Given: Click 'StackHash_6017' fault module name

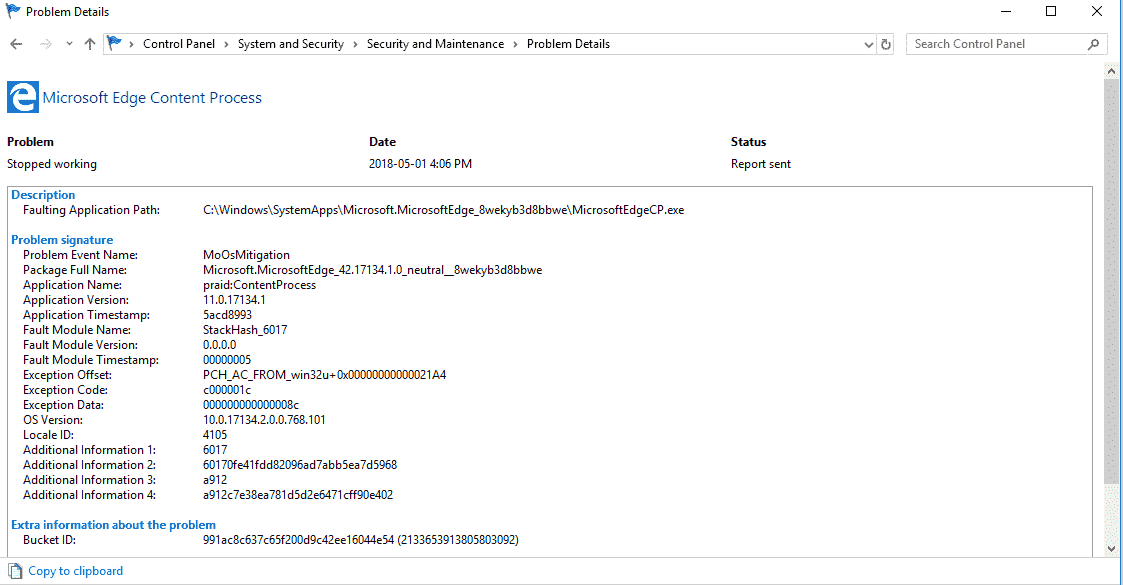Looking at the screenshot, I should point(245,330).
